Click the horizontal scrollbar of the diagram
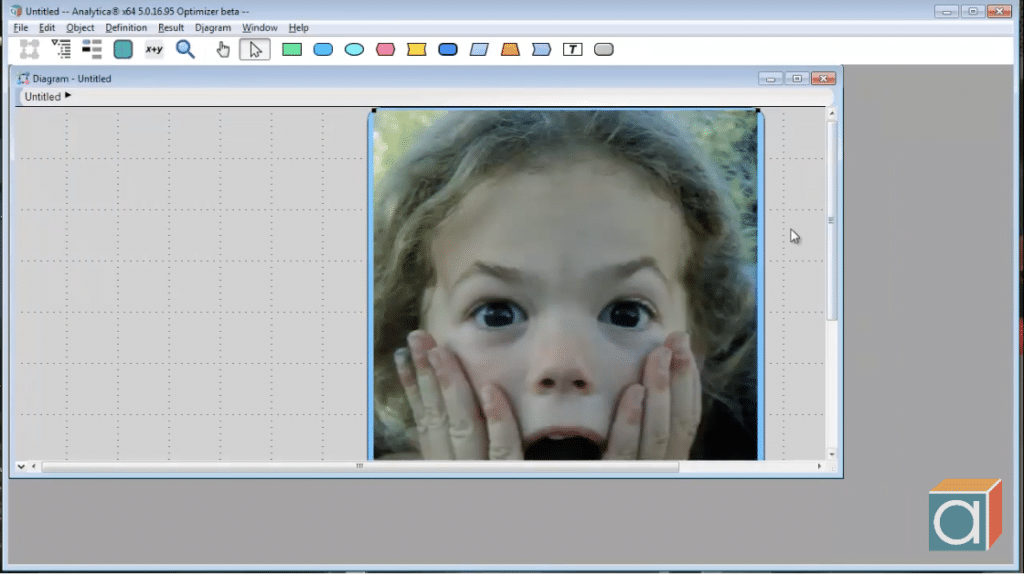 360,467
